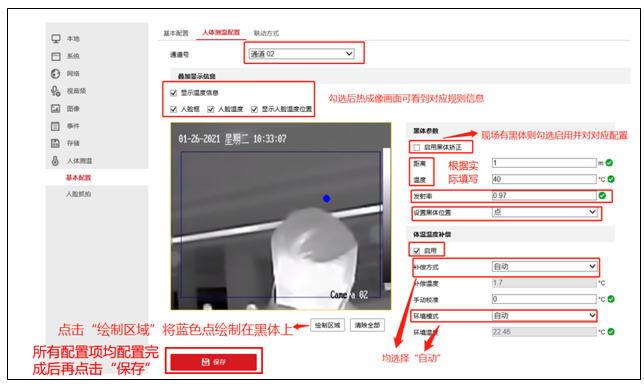Click green check icon beside 温度 field
The image size is (644, 390).
tap(611, 179)
